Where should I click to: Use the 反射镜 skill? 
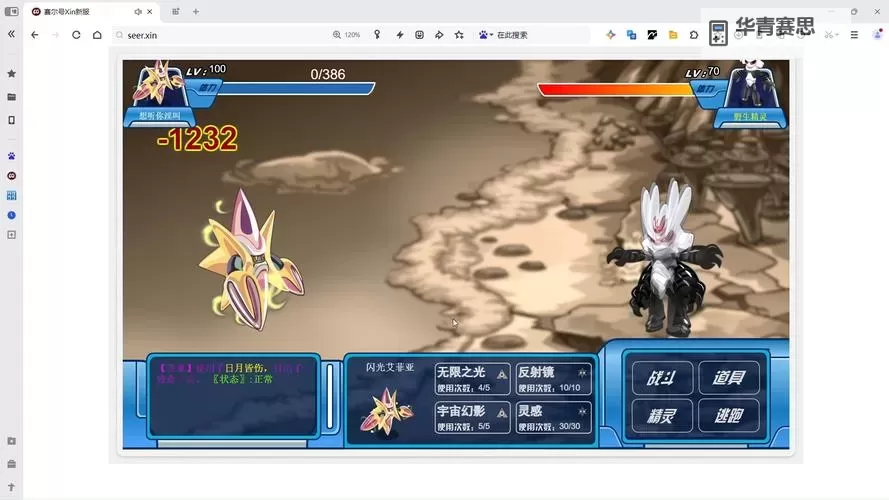[553, 378]
